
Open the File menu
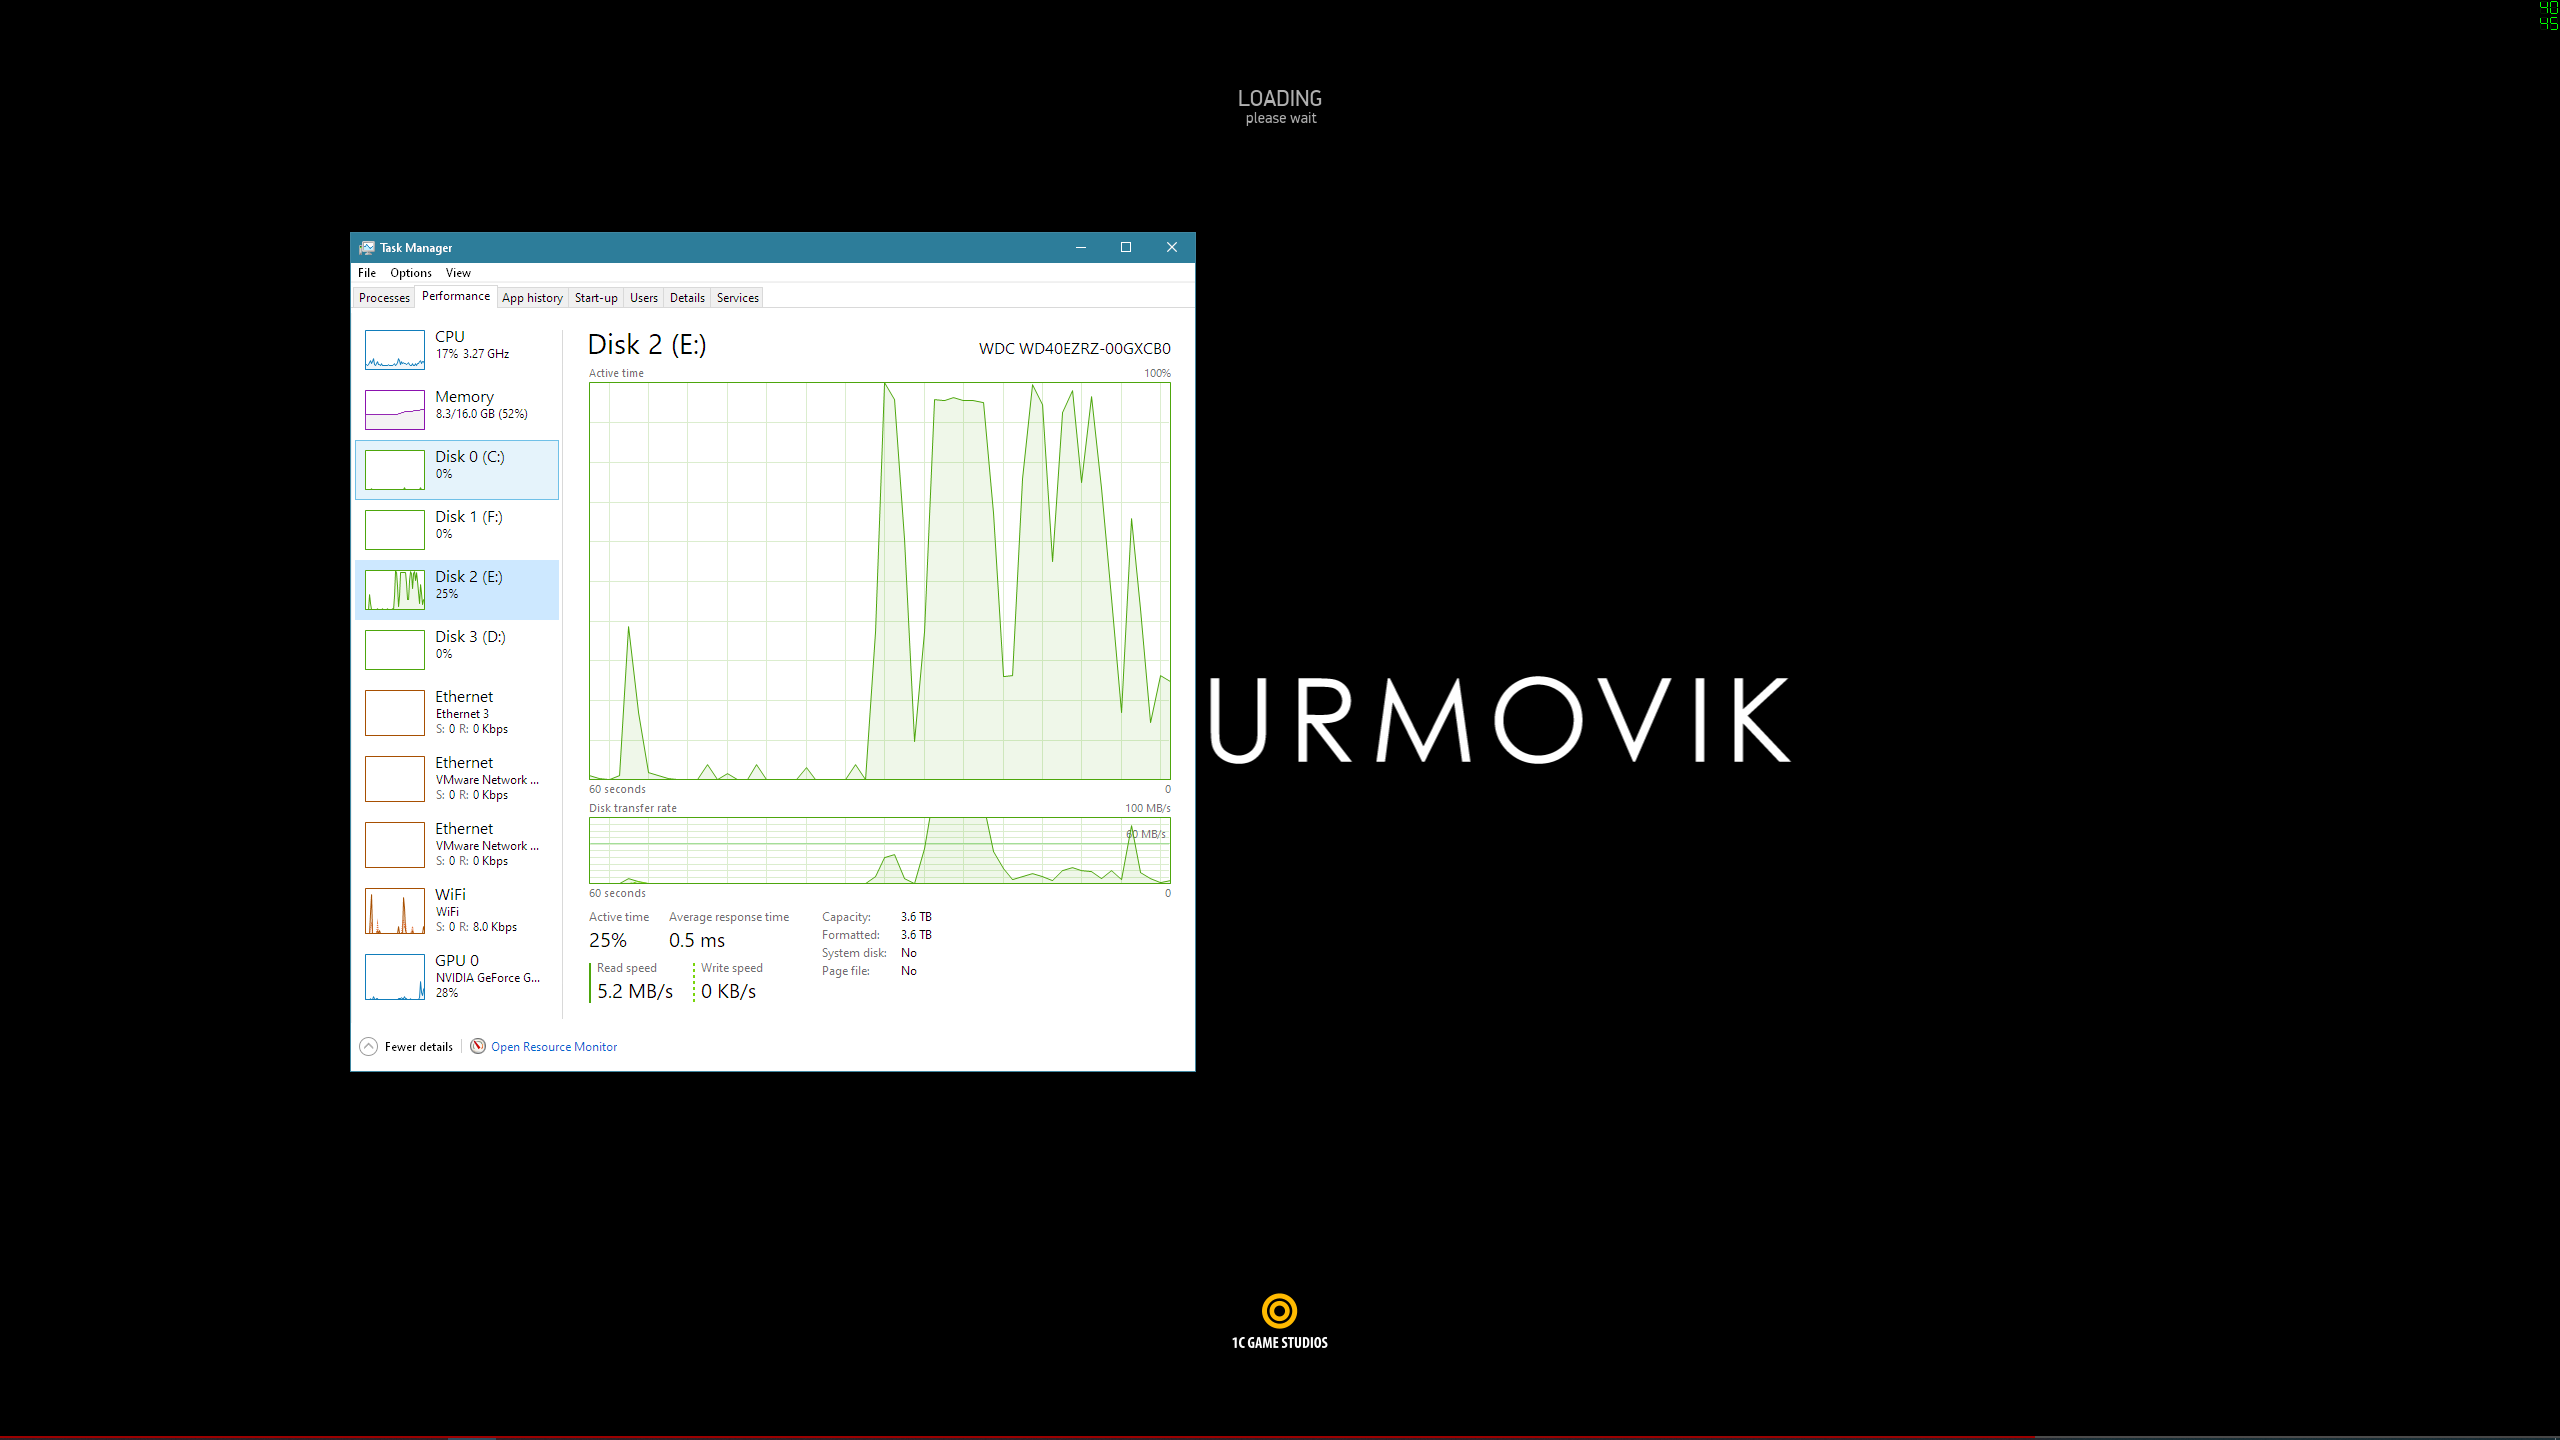click(367, 272)
